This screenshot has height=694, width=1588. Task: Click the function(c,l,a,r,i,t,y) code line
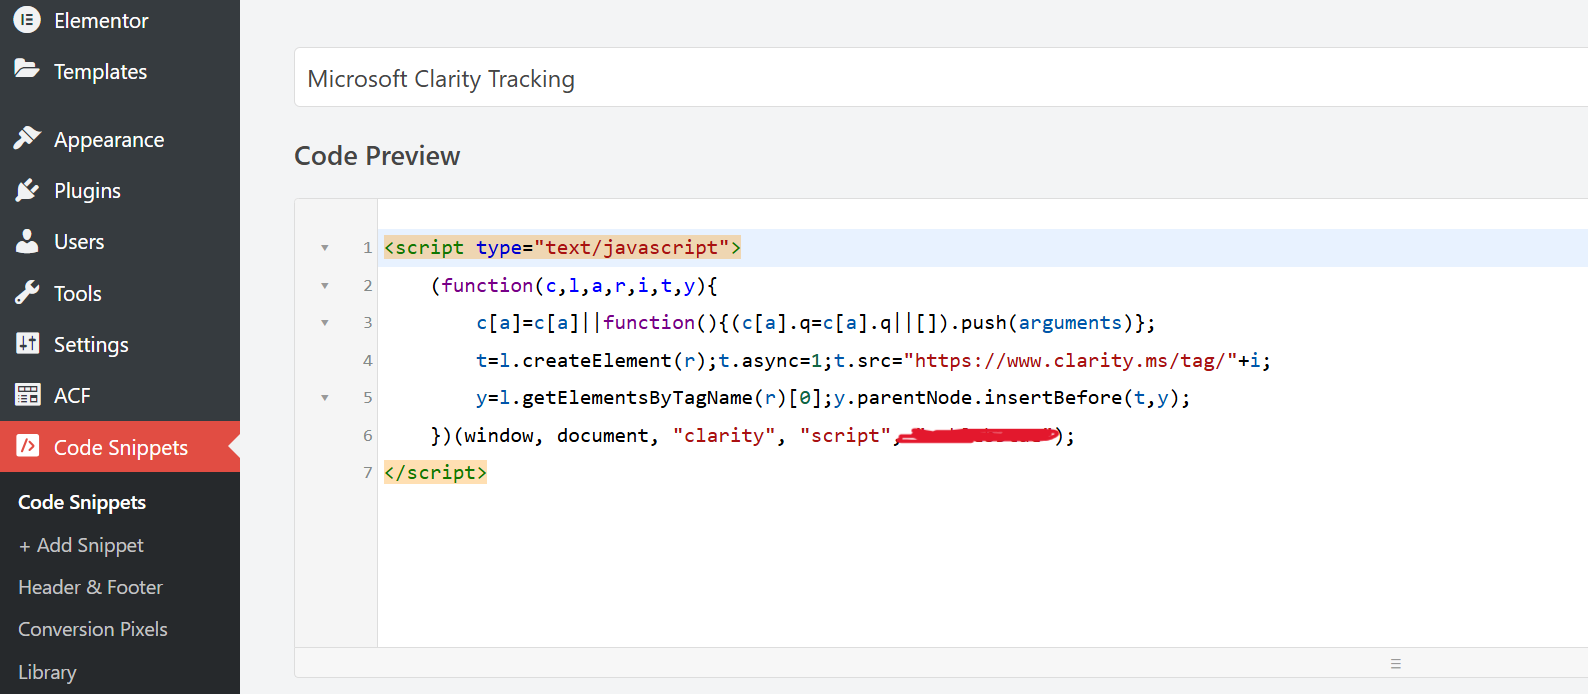(x=574, y=286)
